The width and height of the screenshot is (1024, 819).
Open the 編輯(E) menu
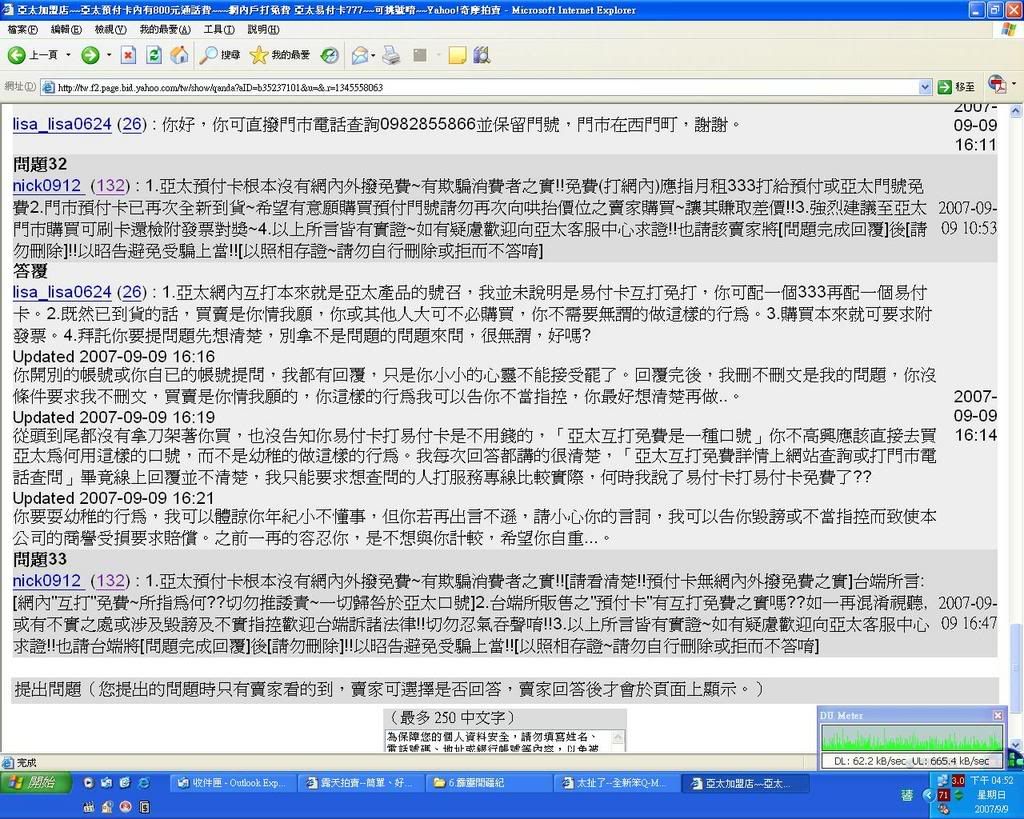66,29
